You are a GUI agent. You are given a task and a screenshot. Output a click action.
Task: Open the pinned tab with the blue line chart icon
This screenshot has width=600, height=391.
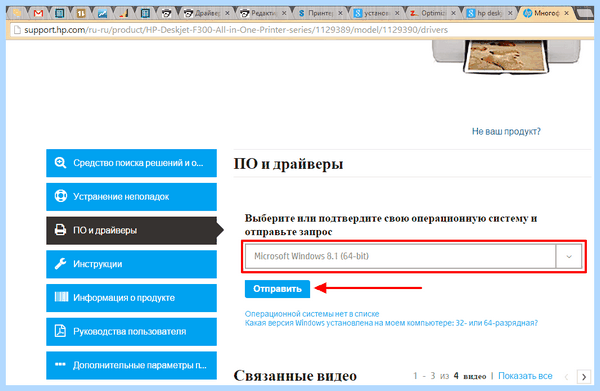tap(102, 13)
